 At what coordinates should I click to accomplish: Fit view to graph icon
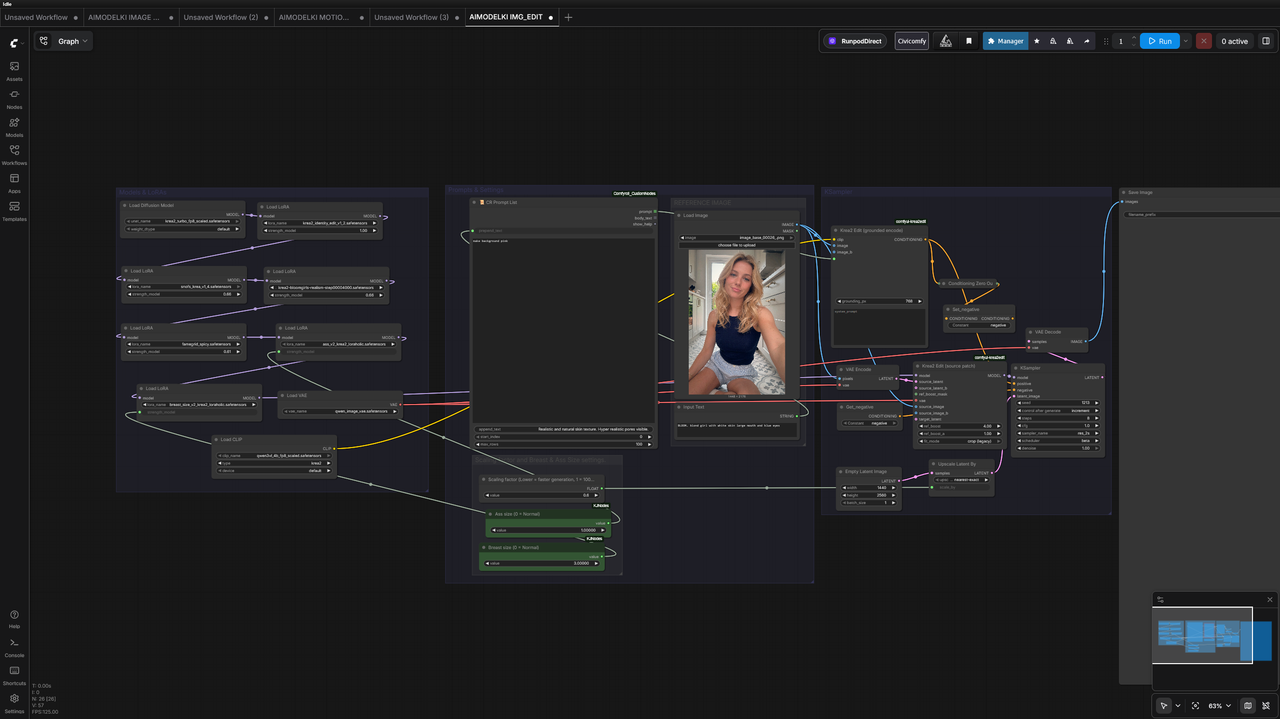[x=1195, y=706]
